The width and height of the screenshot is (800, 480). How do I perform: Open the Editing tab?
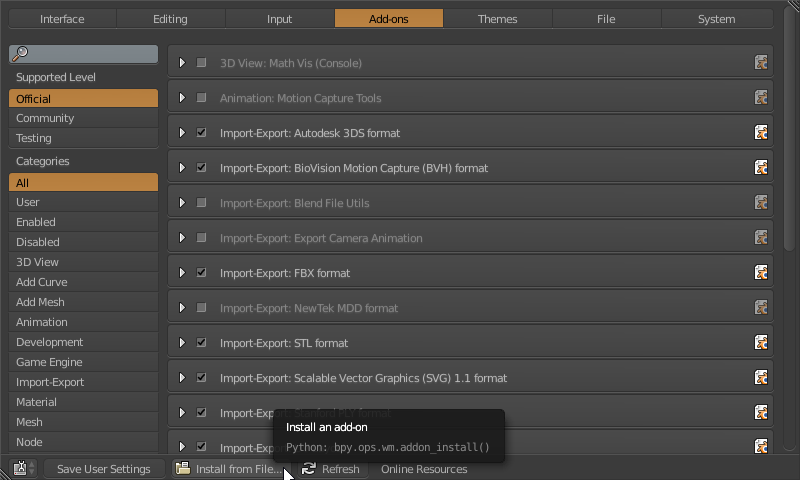(x=170, y=19)
